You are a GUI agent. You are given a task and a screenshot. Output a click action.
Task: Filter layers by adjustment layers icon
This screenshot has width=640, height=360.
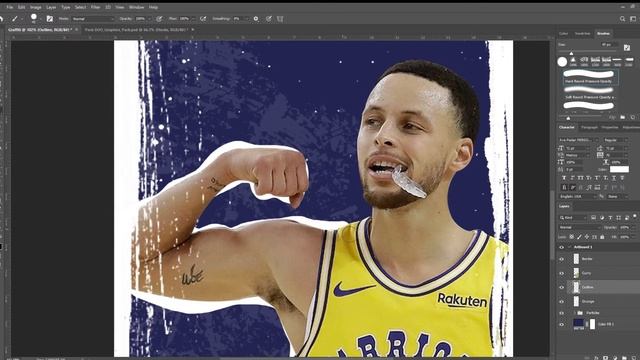602,218
